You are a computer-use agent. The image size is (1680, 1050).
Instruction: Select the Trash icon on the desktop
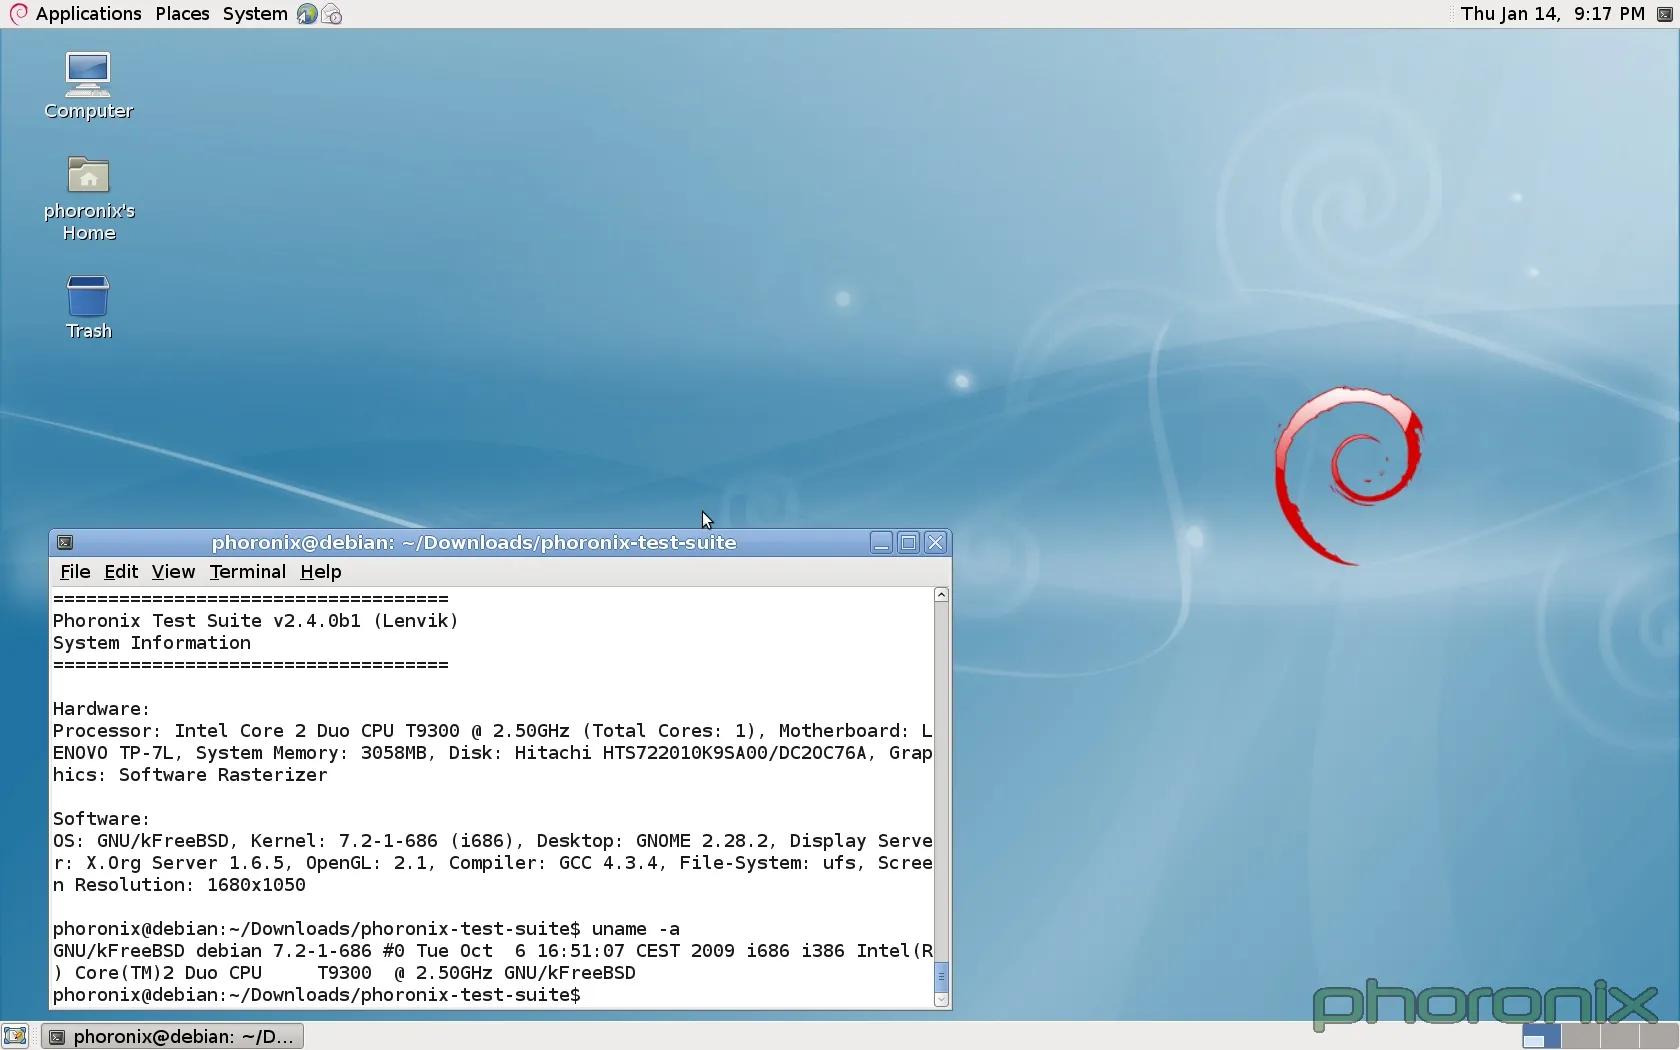click(x=88, y=308)
